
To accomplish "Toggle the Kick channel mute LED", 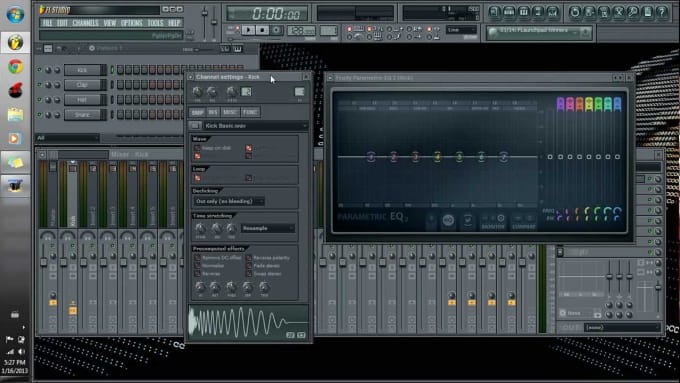I will pos(39,69).
